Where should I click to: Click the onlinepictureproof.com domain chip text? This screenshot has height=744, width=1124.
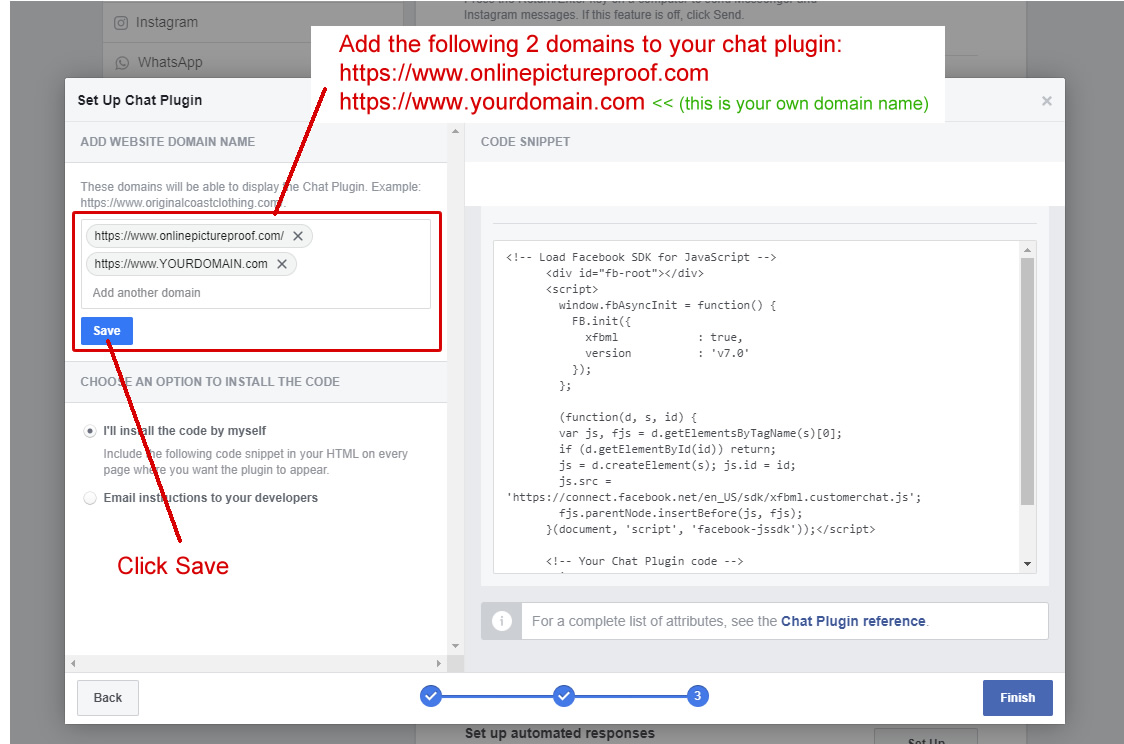(x=189, y=236)
